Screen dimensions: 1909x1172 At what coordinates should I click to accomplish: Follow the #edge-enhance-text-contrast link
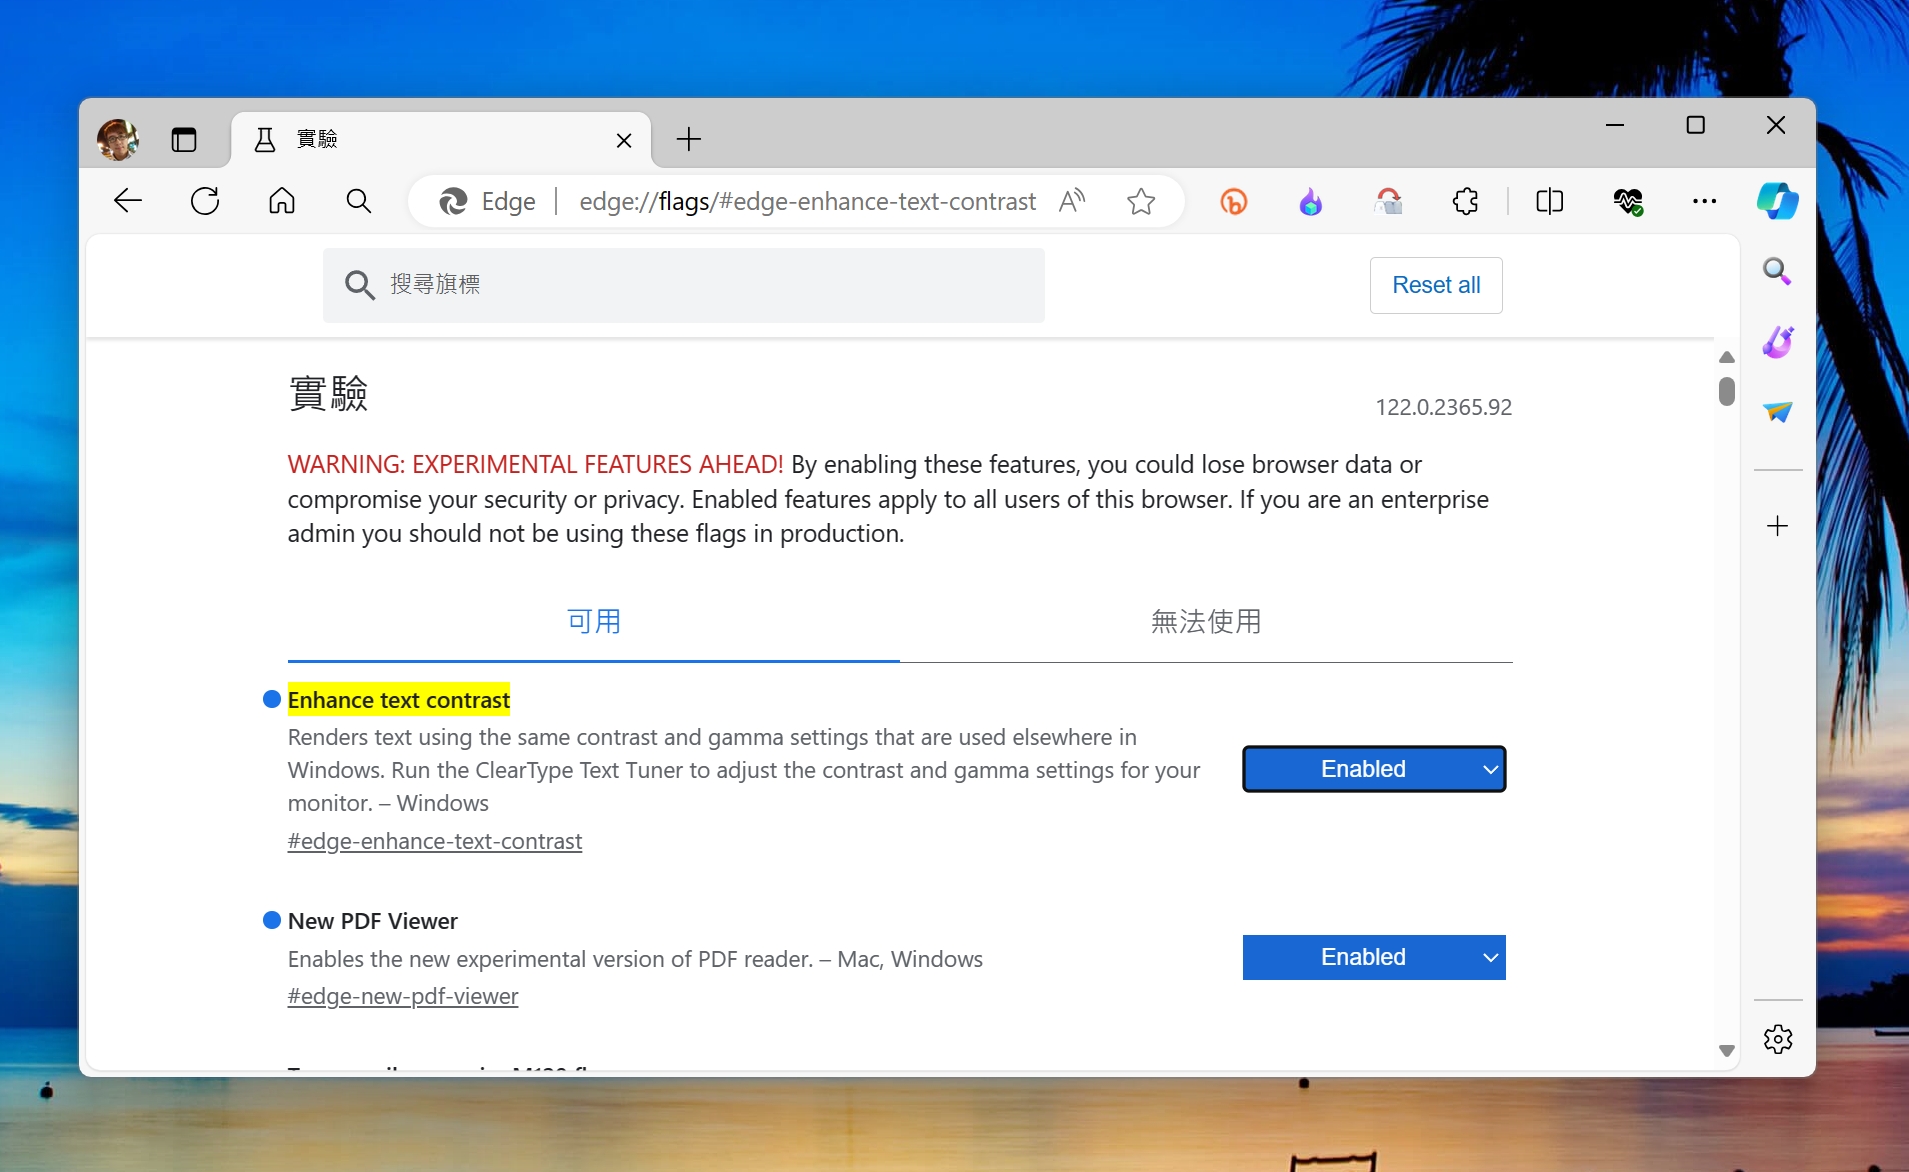[434, 841]
